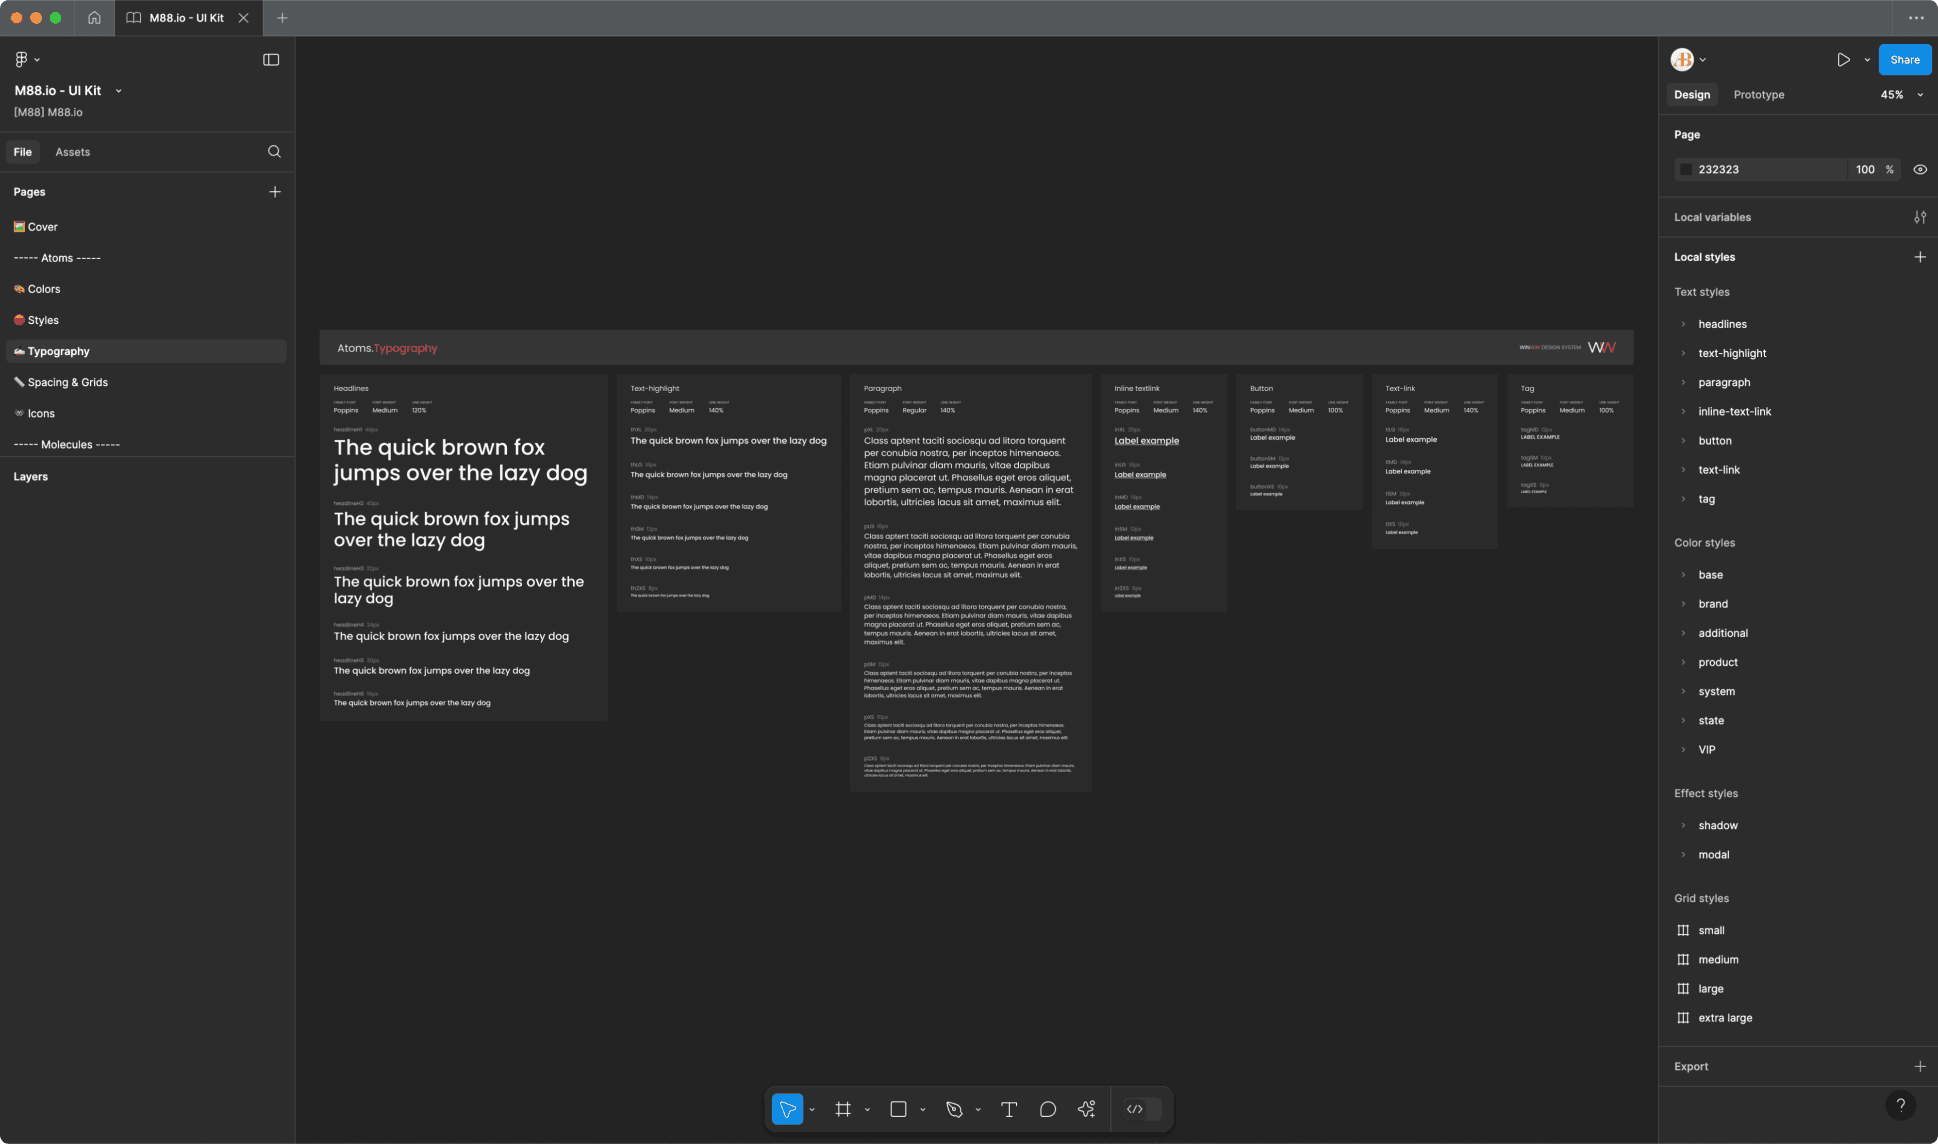Select the Frame tool
The image size is (1938, 1144).
point(845,1109)
